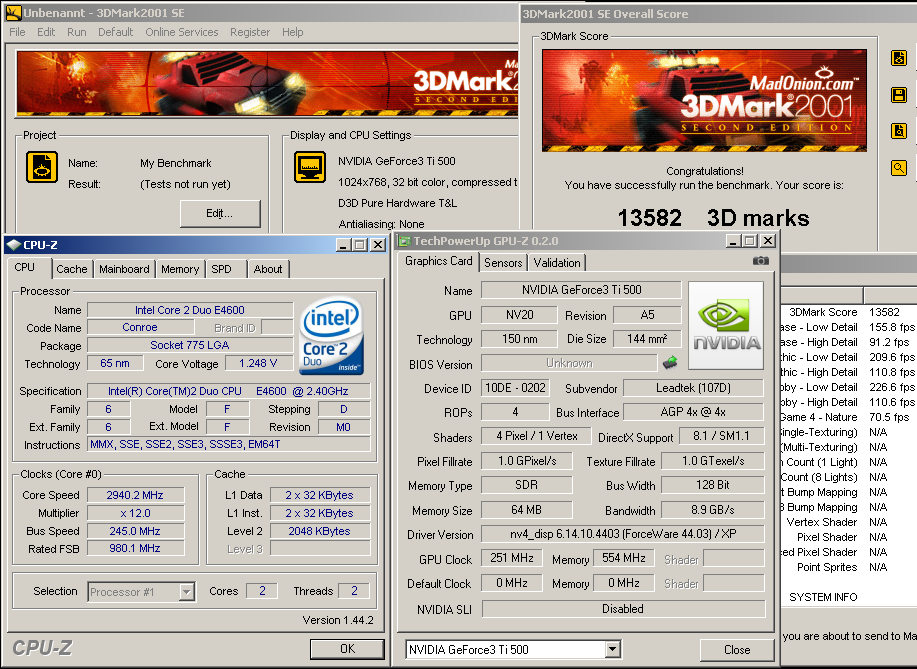
Task: Click the yellow Project document icon
Action: 42,167
